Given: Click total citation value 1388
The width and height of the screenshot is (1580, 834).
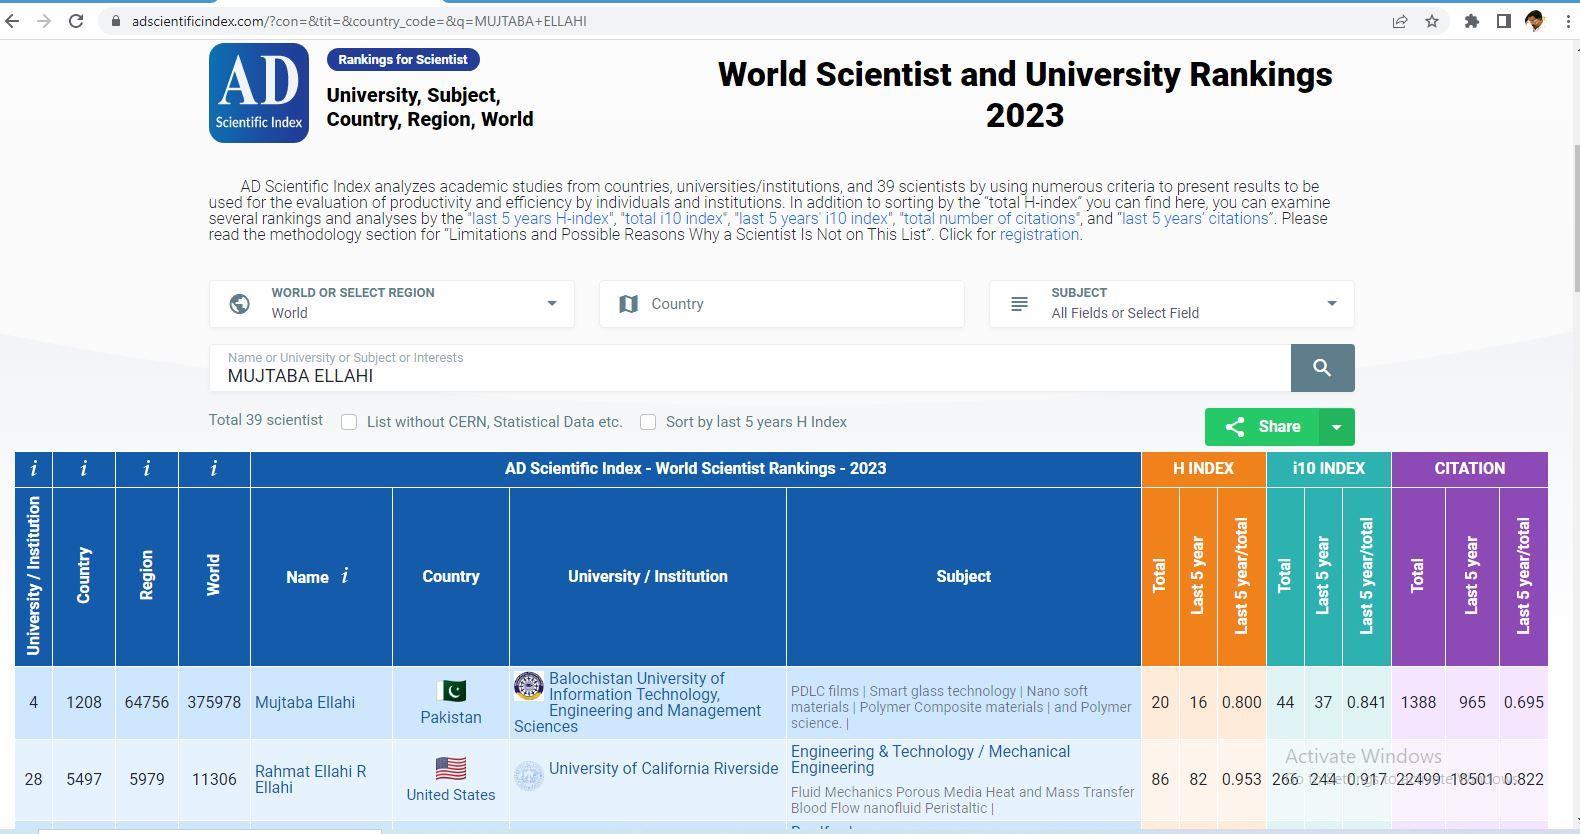Looking at the screenshot, I should 1418,703.
